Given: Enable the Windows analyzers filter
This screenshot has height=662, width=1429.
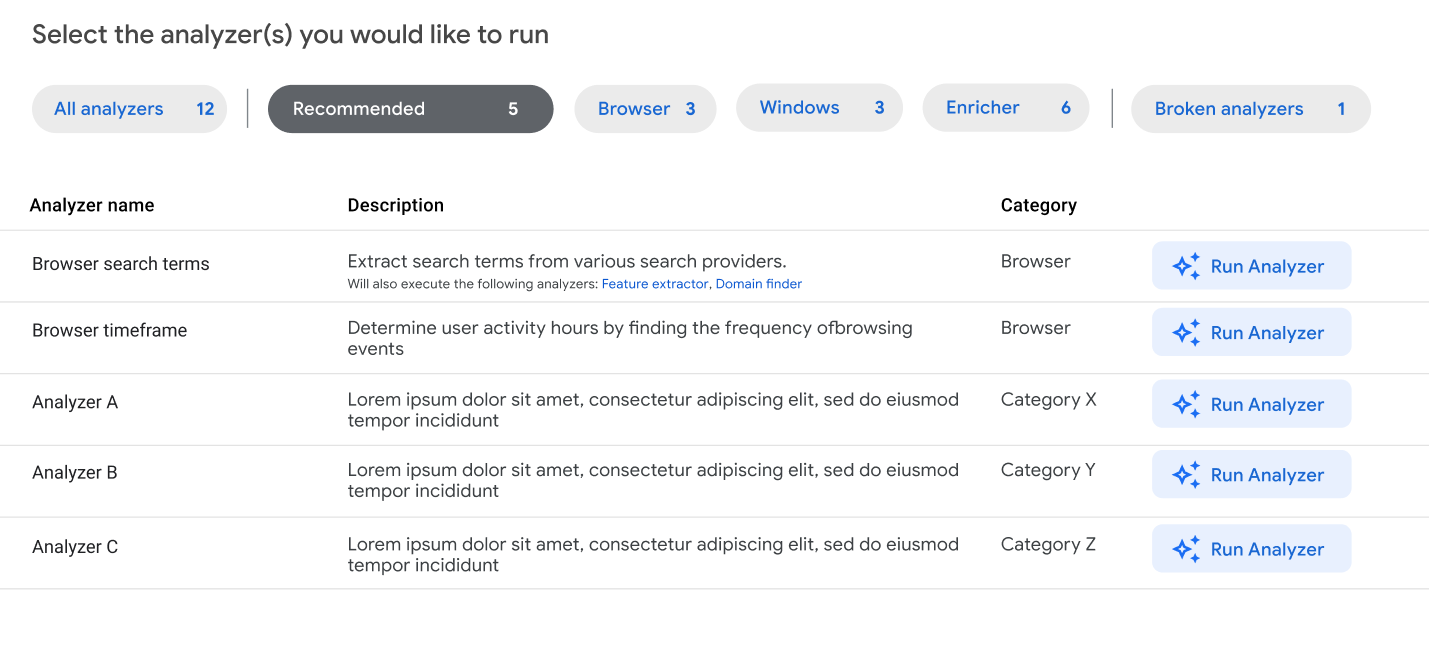Looking at the screenshot, I should tap(819, 108).
